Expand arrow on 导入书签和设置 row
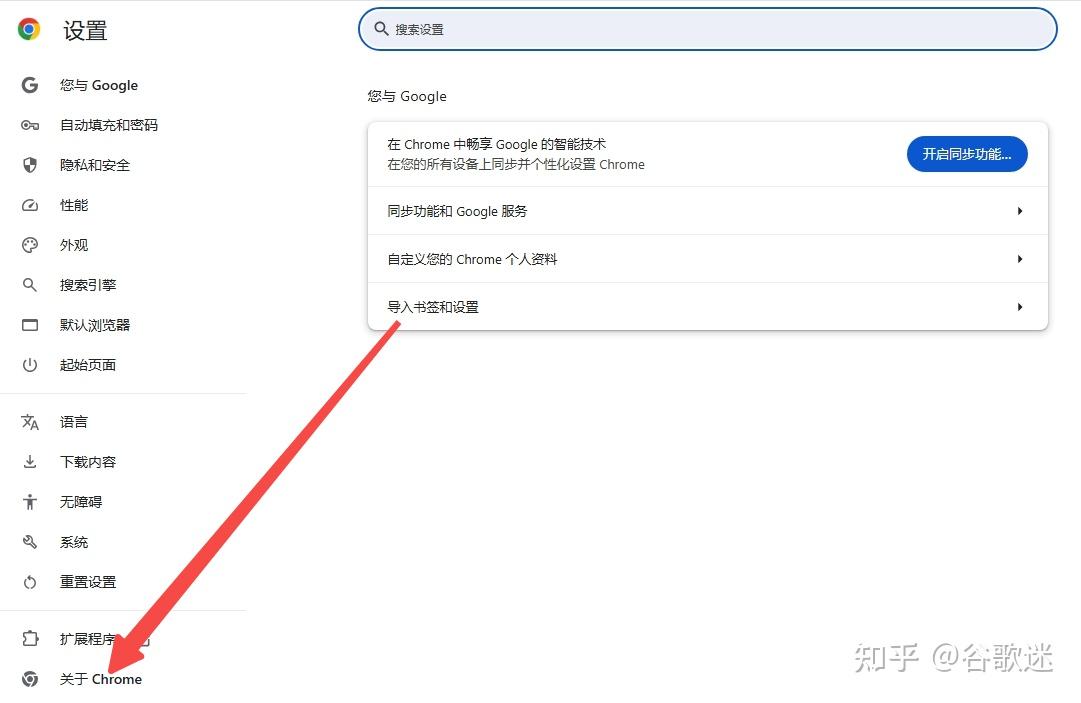 (x=1020, y=307)
